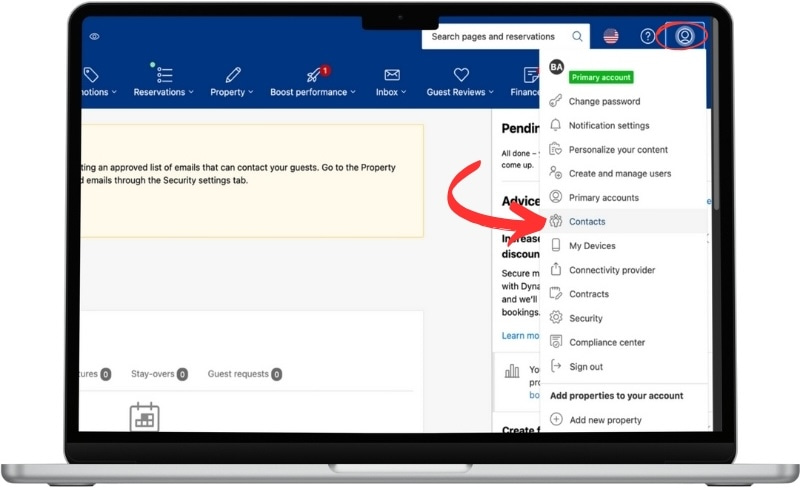Expand the Property dropdown menu
The width and height of the screenshot is (800, 488).
coord(232,92)
